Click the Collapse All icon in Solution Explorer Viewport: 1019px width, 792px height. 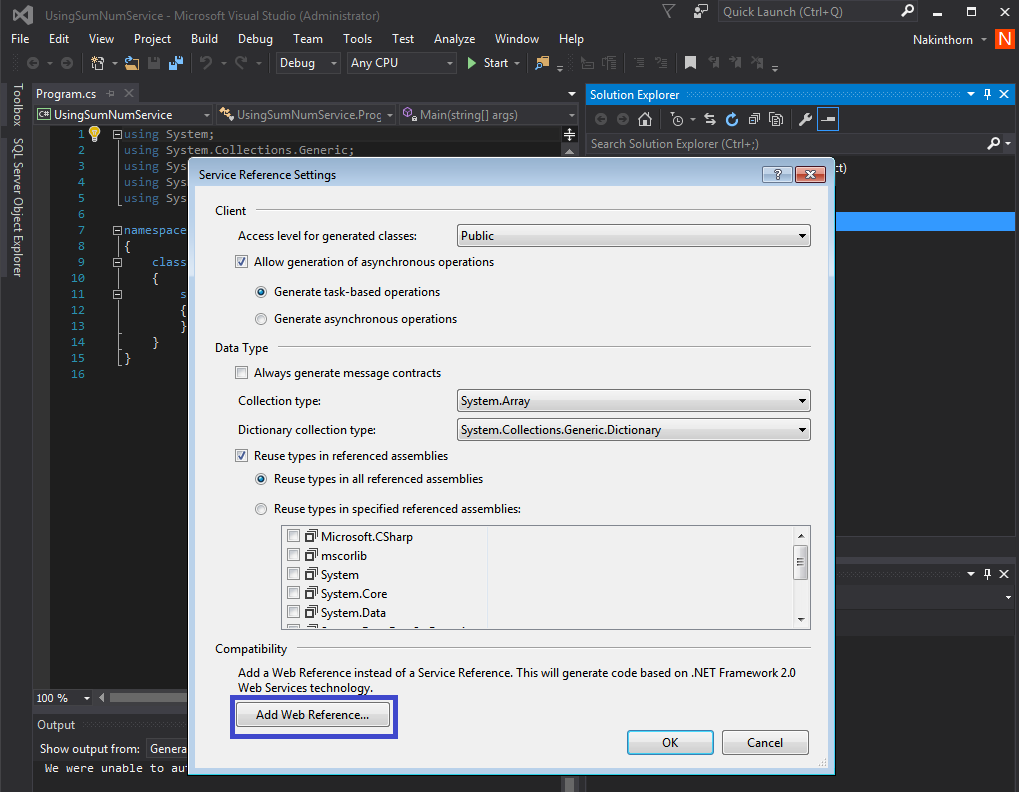(754, 120)
